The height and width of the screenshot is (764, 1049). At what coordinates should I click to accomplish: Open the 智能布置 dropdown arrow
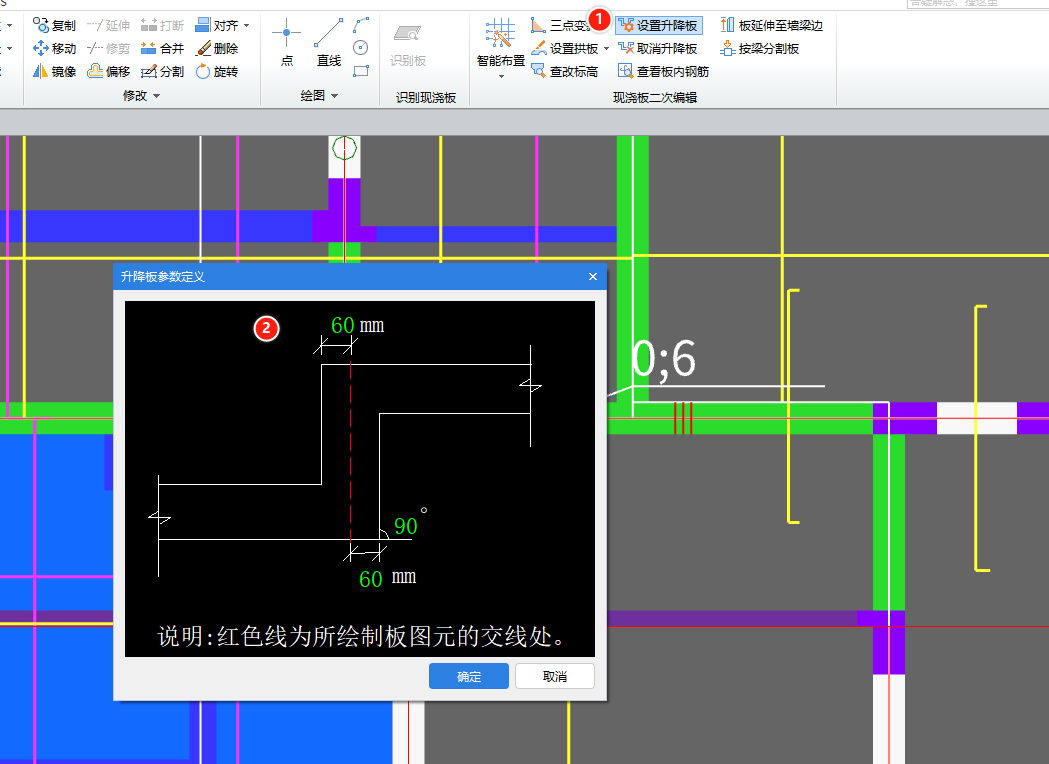[501, 77]
